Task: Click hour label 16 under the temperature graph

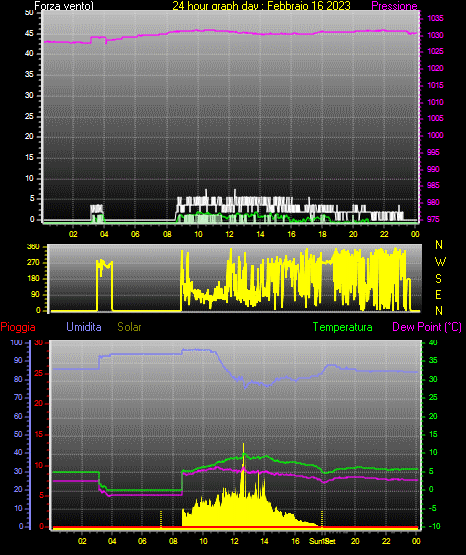Action: pos(295,541)
